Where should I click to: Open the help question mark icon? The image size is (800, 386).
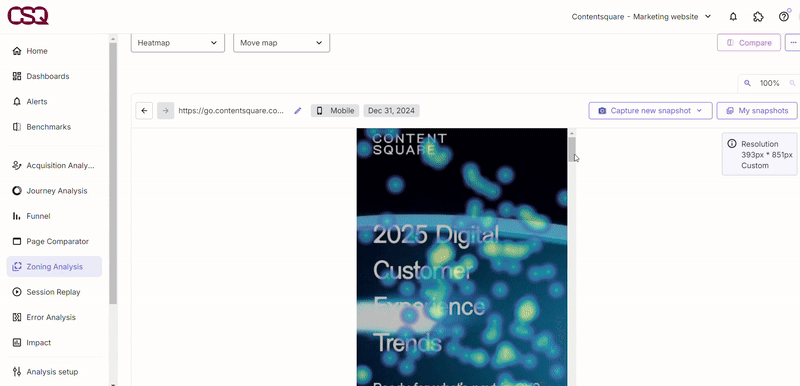(x=784, y=17)
